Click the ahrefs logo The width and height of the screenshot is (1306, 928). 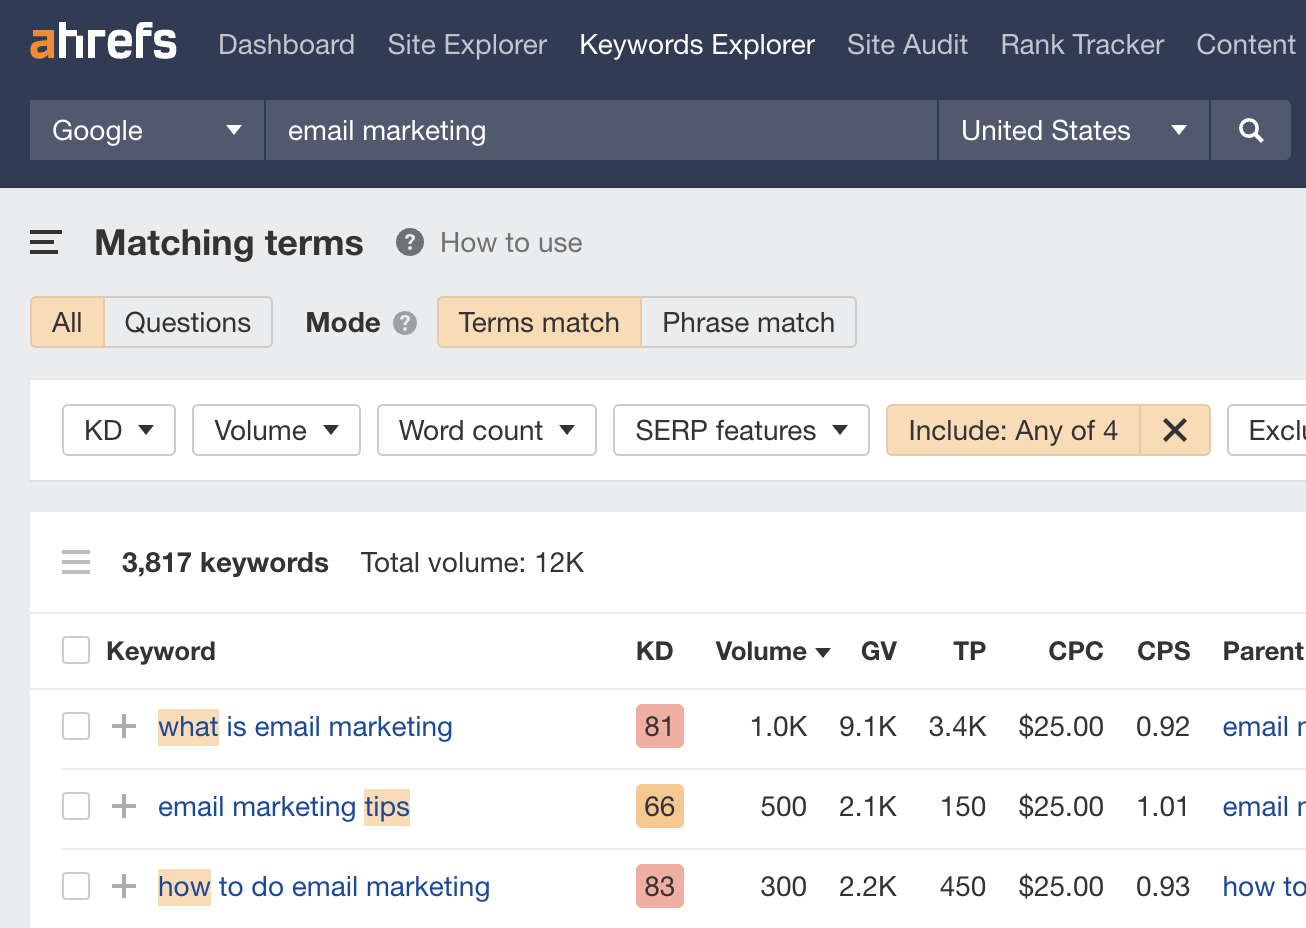102,42
